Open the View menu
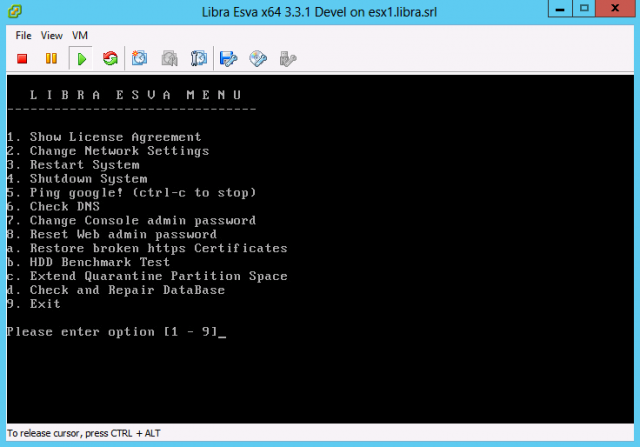The height and width of the screenshot is (447, 640). tap(51, 36)
